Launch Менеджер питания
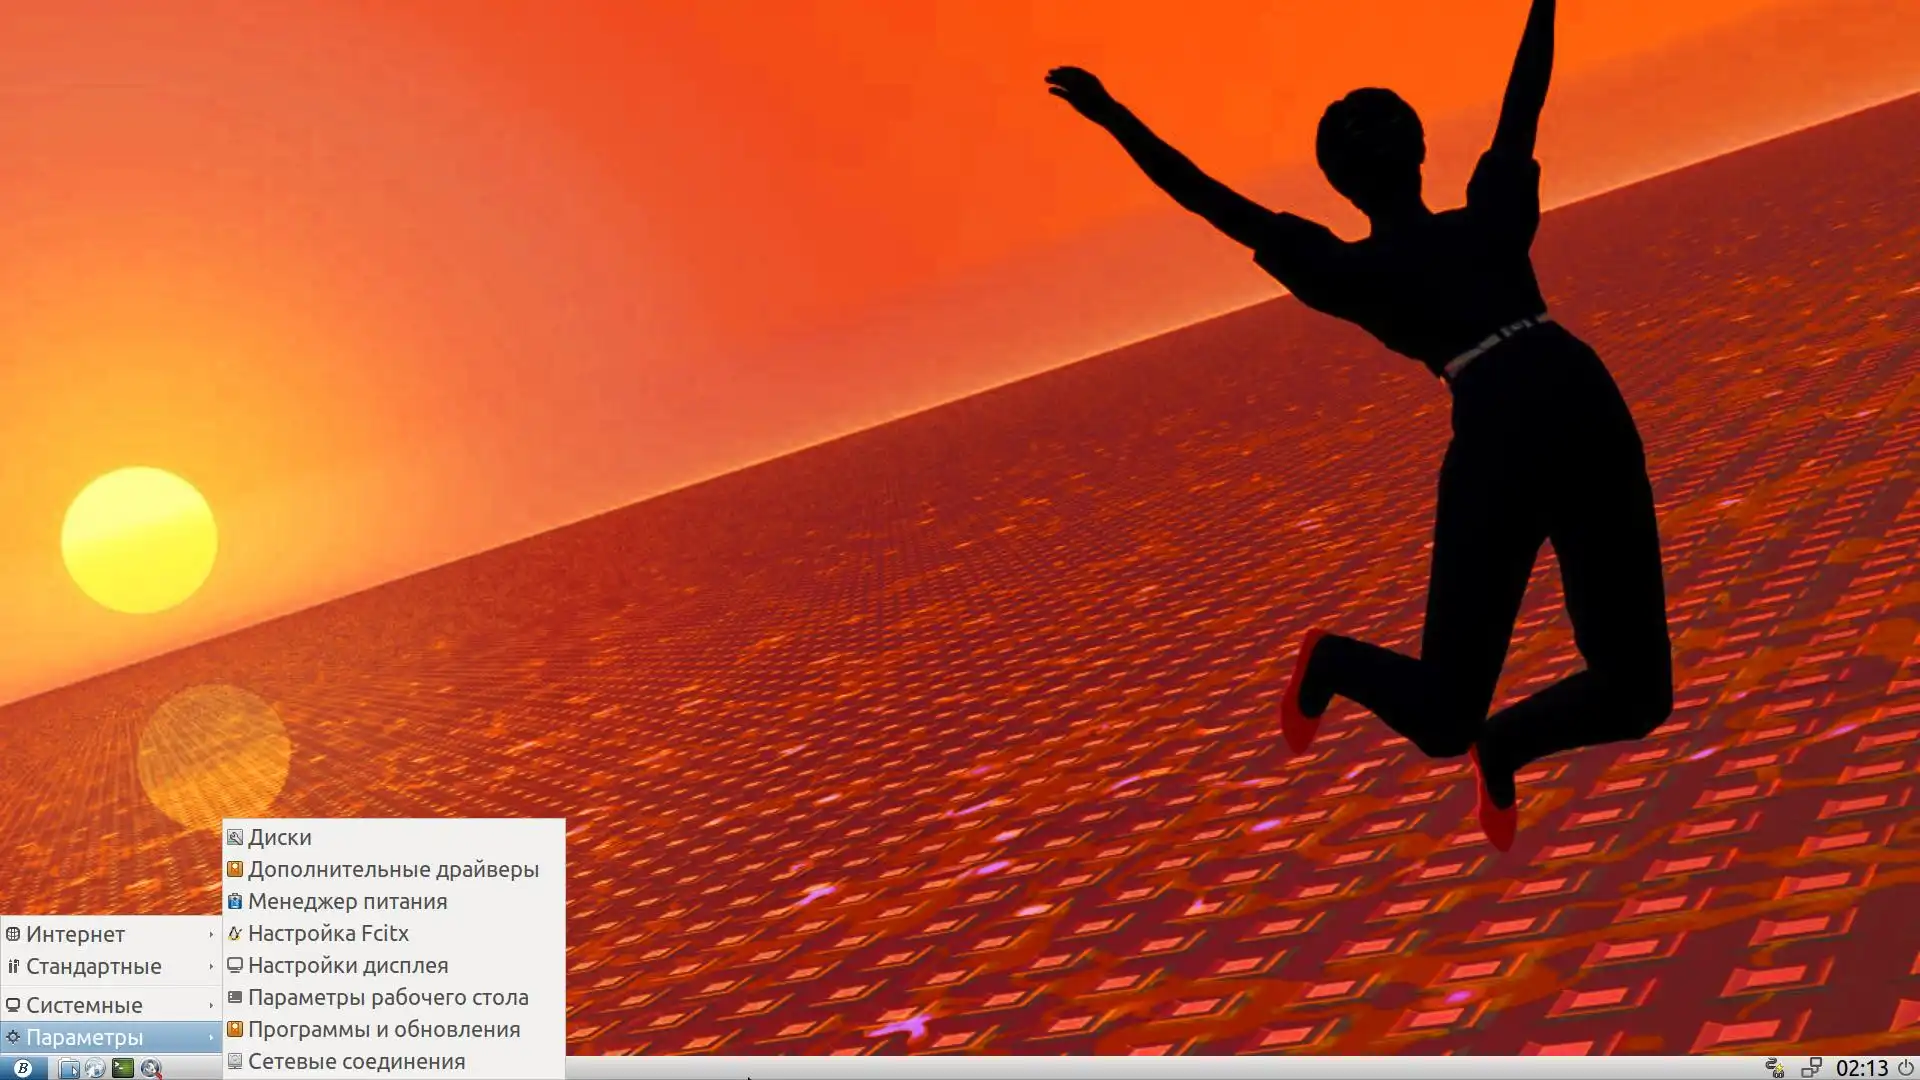Image resolution: width=1920 pixels, height=1080 pixels. pos(347,901)
